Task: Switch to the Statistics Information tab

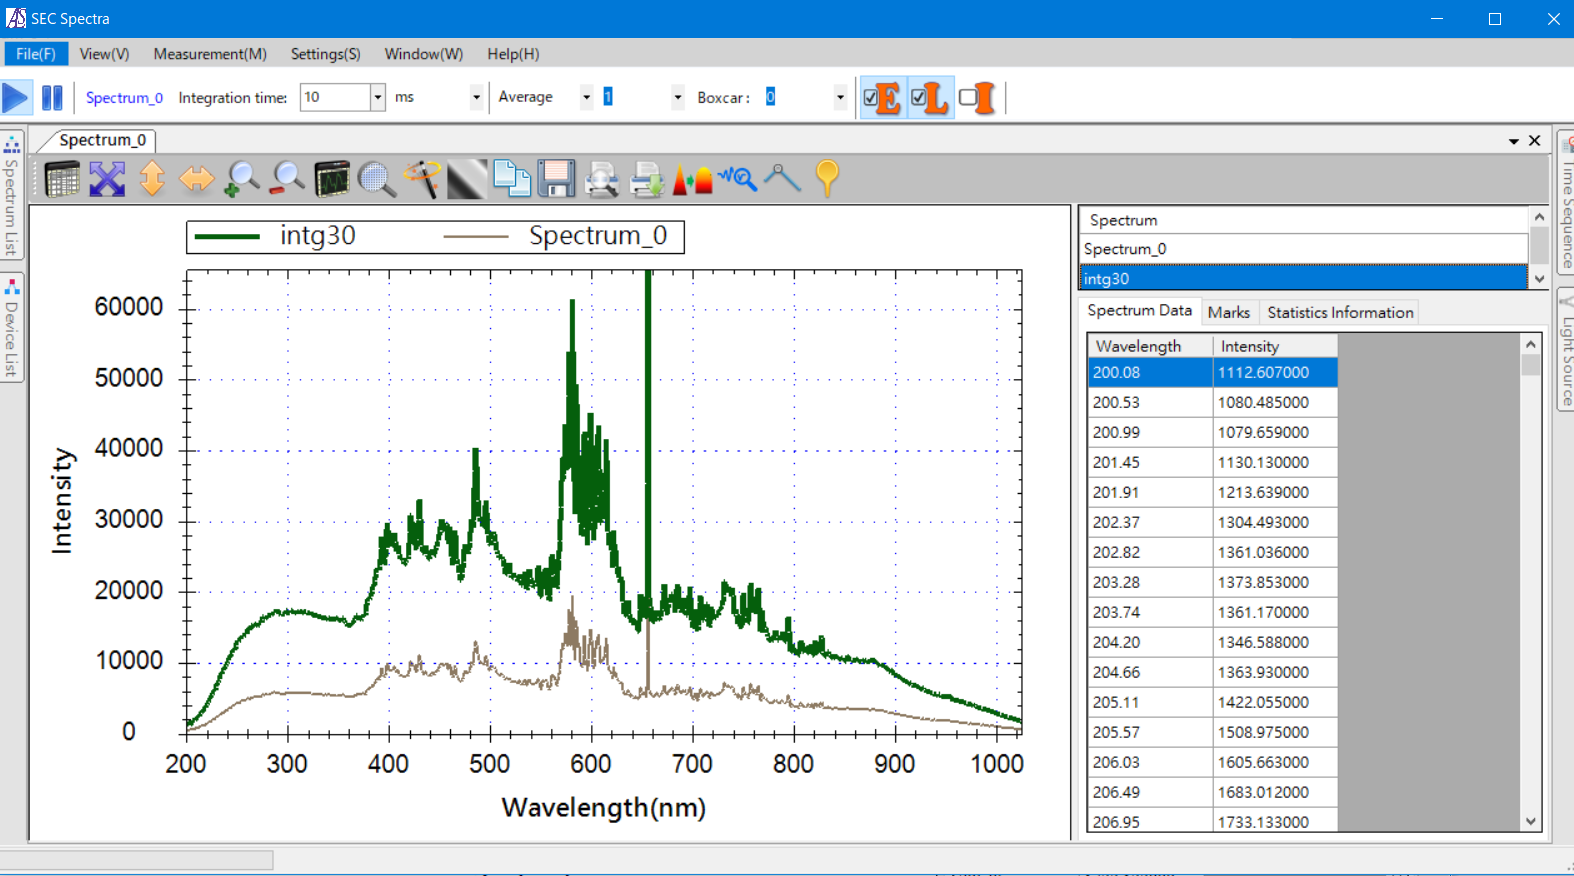Action: (1340, 312)
